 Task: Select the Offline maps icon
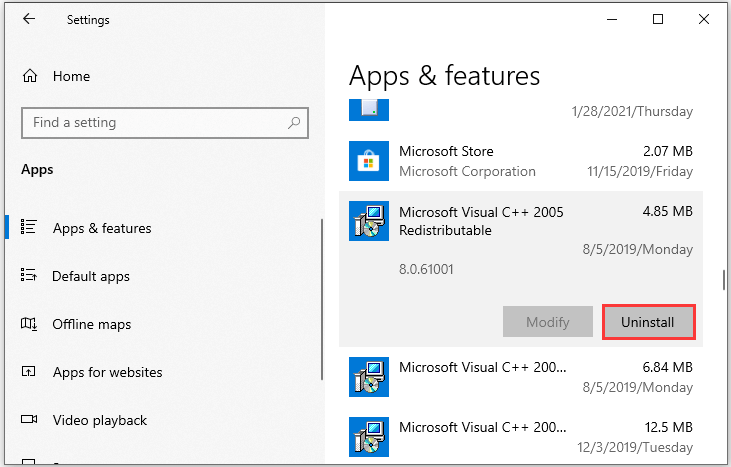tap(28, 323)
